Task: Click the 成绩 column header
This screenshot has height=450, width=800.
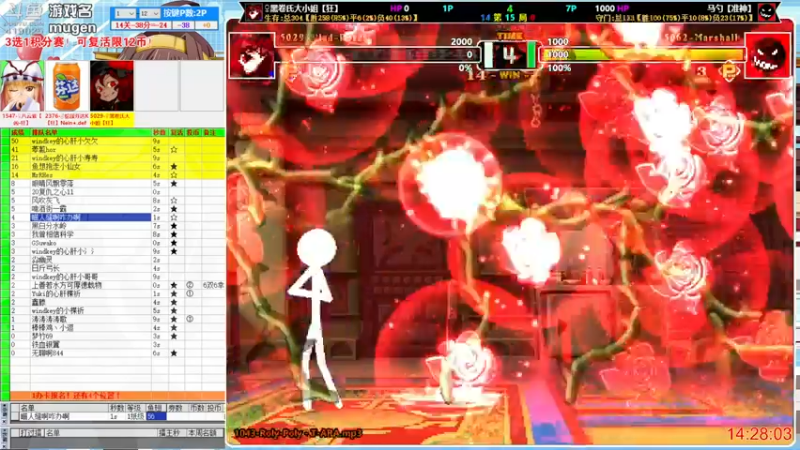Action: point(18,133)
